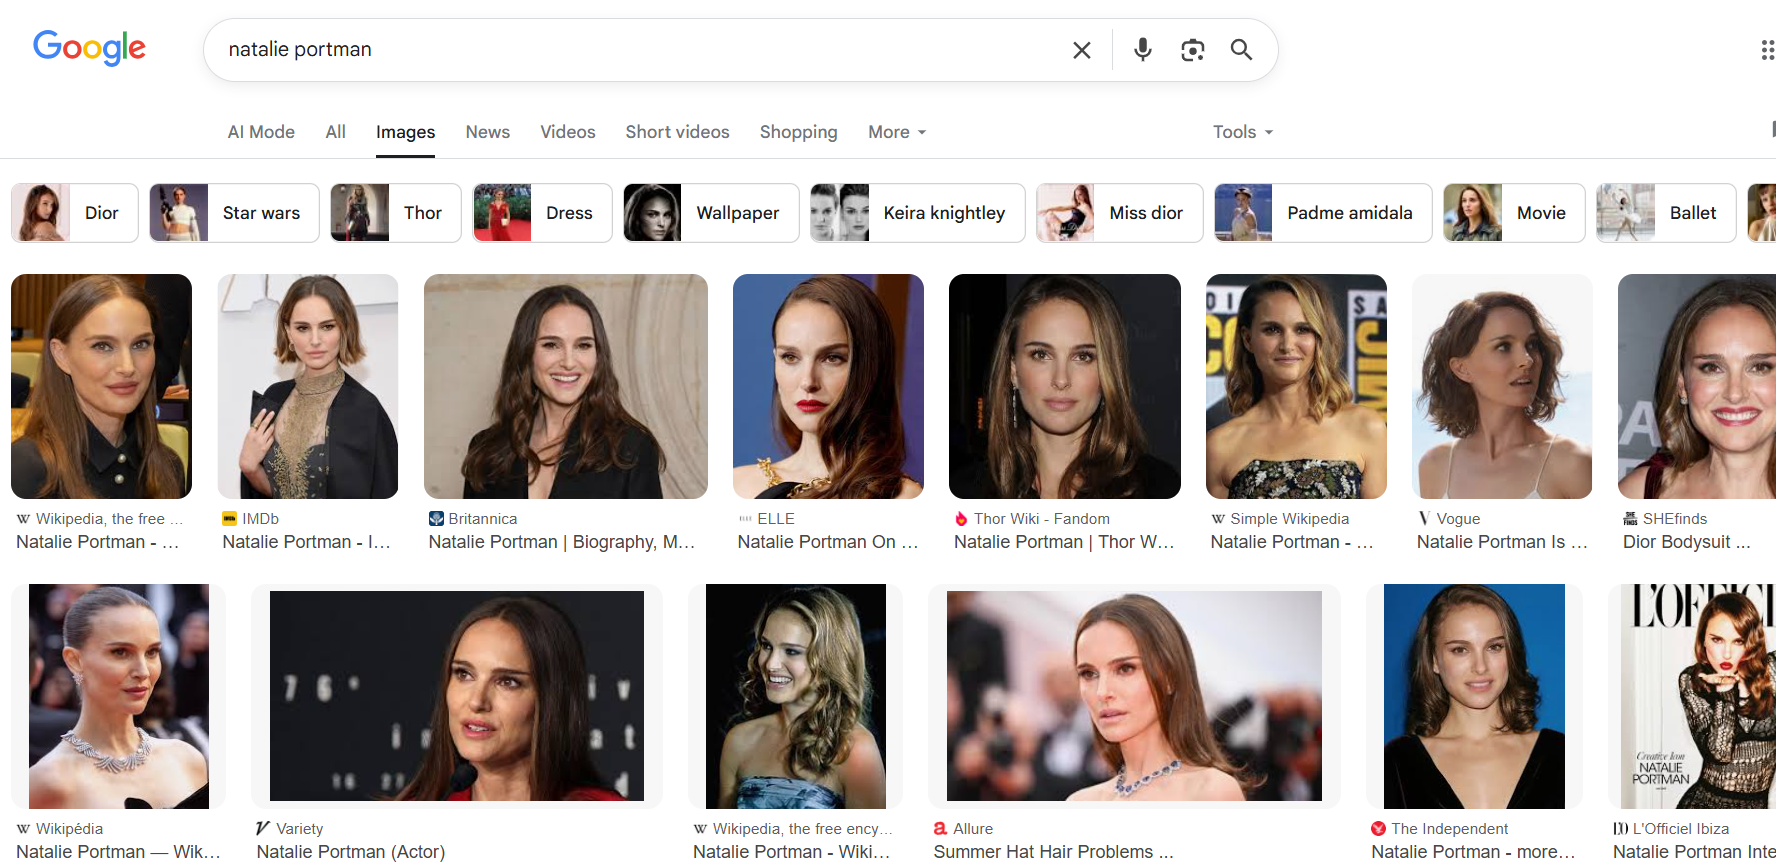This screenshot has width=1776, height=863.
Task: Open the 'Natalie Portman | Thor W...' link
Action: coord(1064,542)
